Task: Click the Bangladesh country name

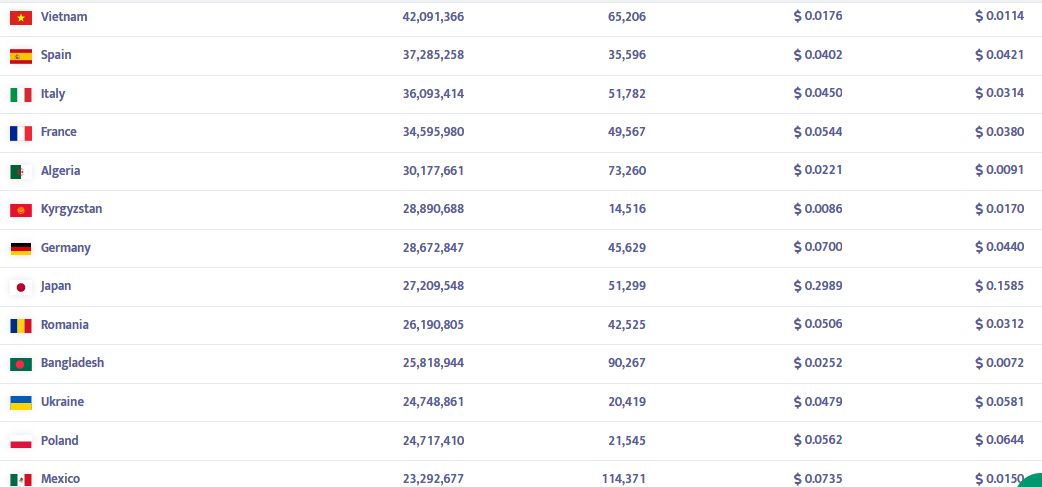Action: tap(72, 363)
